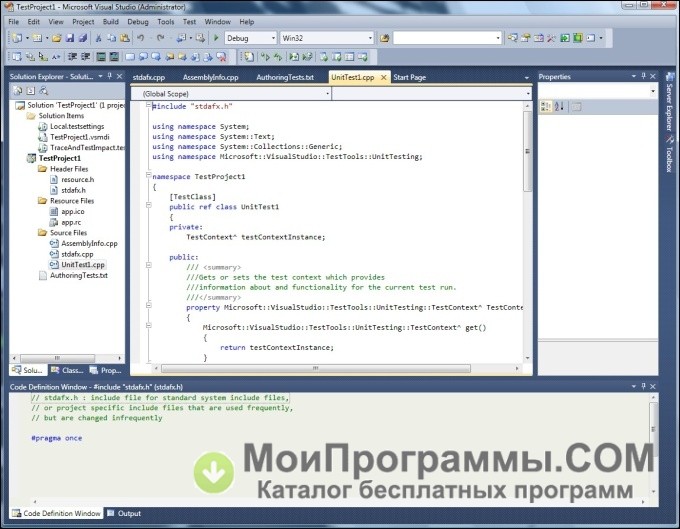Click the Save All icon

coord(82,38)
